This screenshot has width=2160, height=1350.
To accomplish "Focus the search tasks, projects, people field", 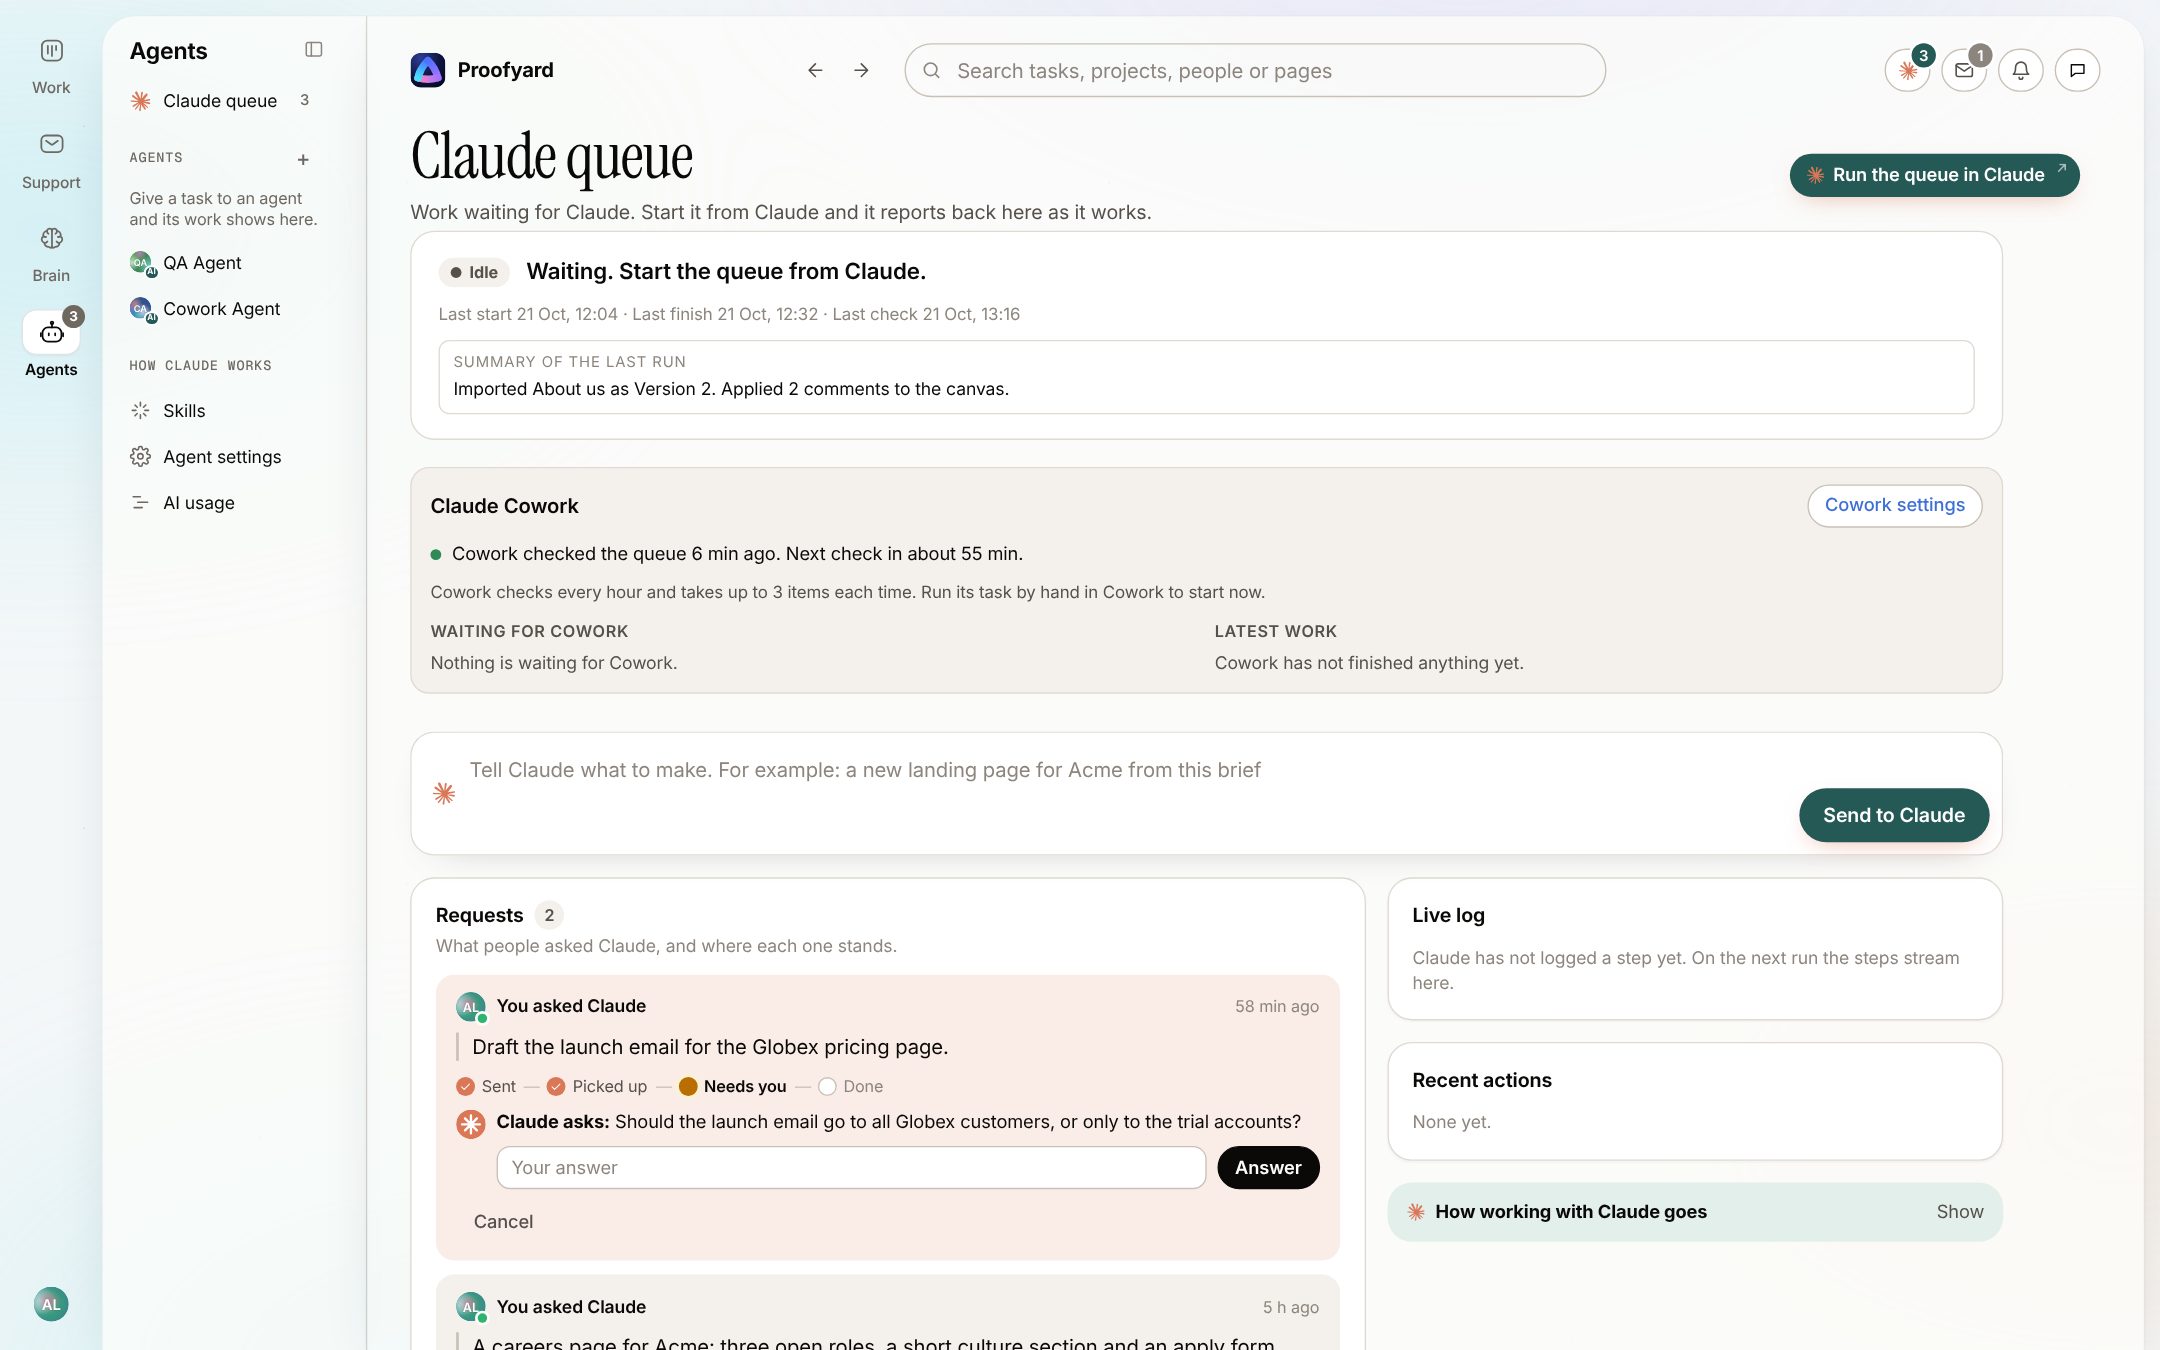I will point(1255,71).
